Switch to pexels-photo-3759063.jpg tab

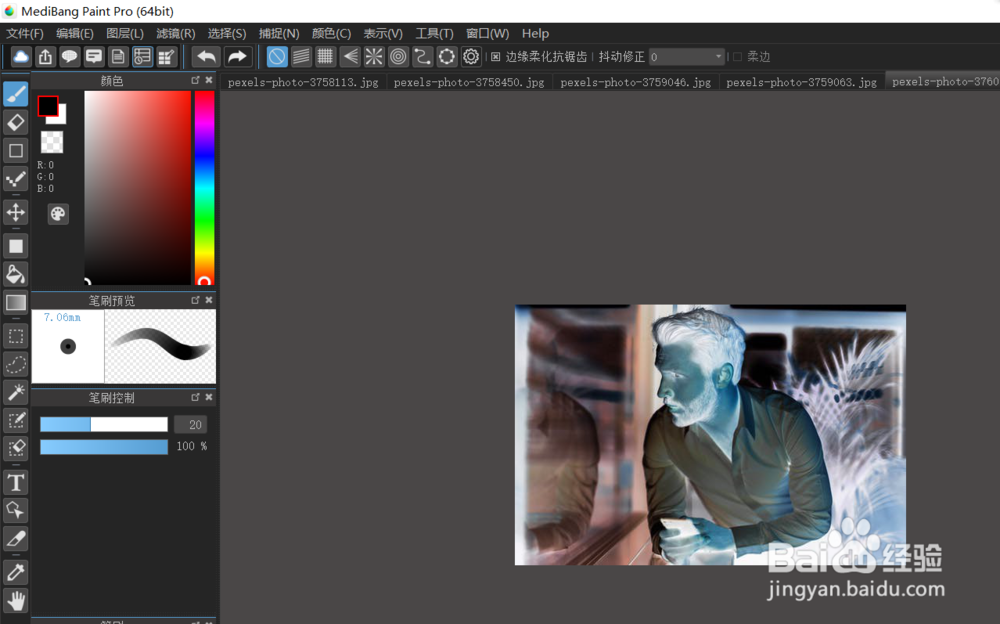point(801,82)
